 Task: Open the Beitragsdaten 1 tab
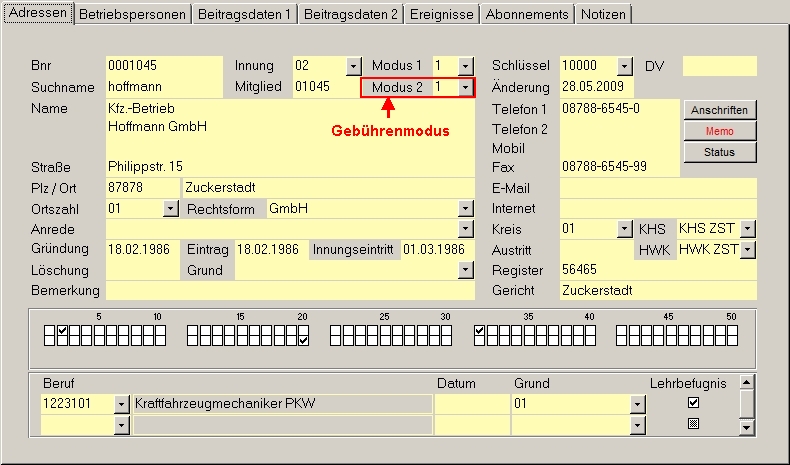click(x=245, y=14)
